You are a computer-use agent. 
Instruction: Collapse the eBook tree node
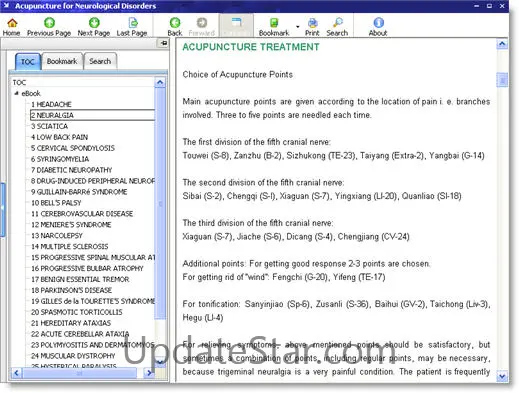16,93
